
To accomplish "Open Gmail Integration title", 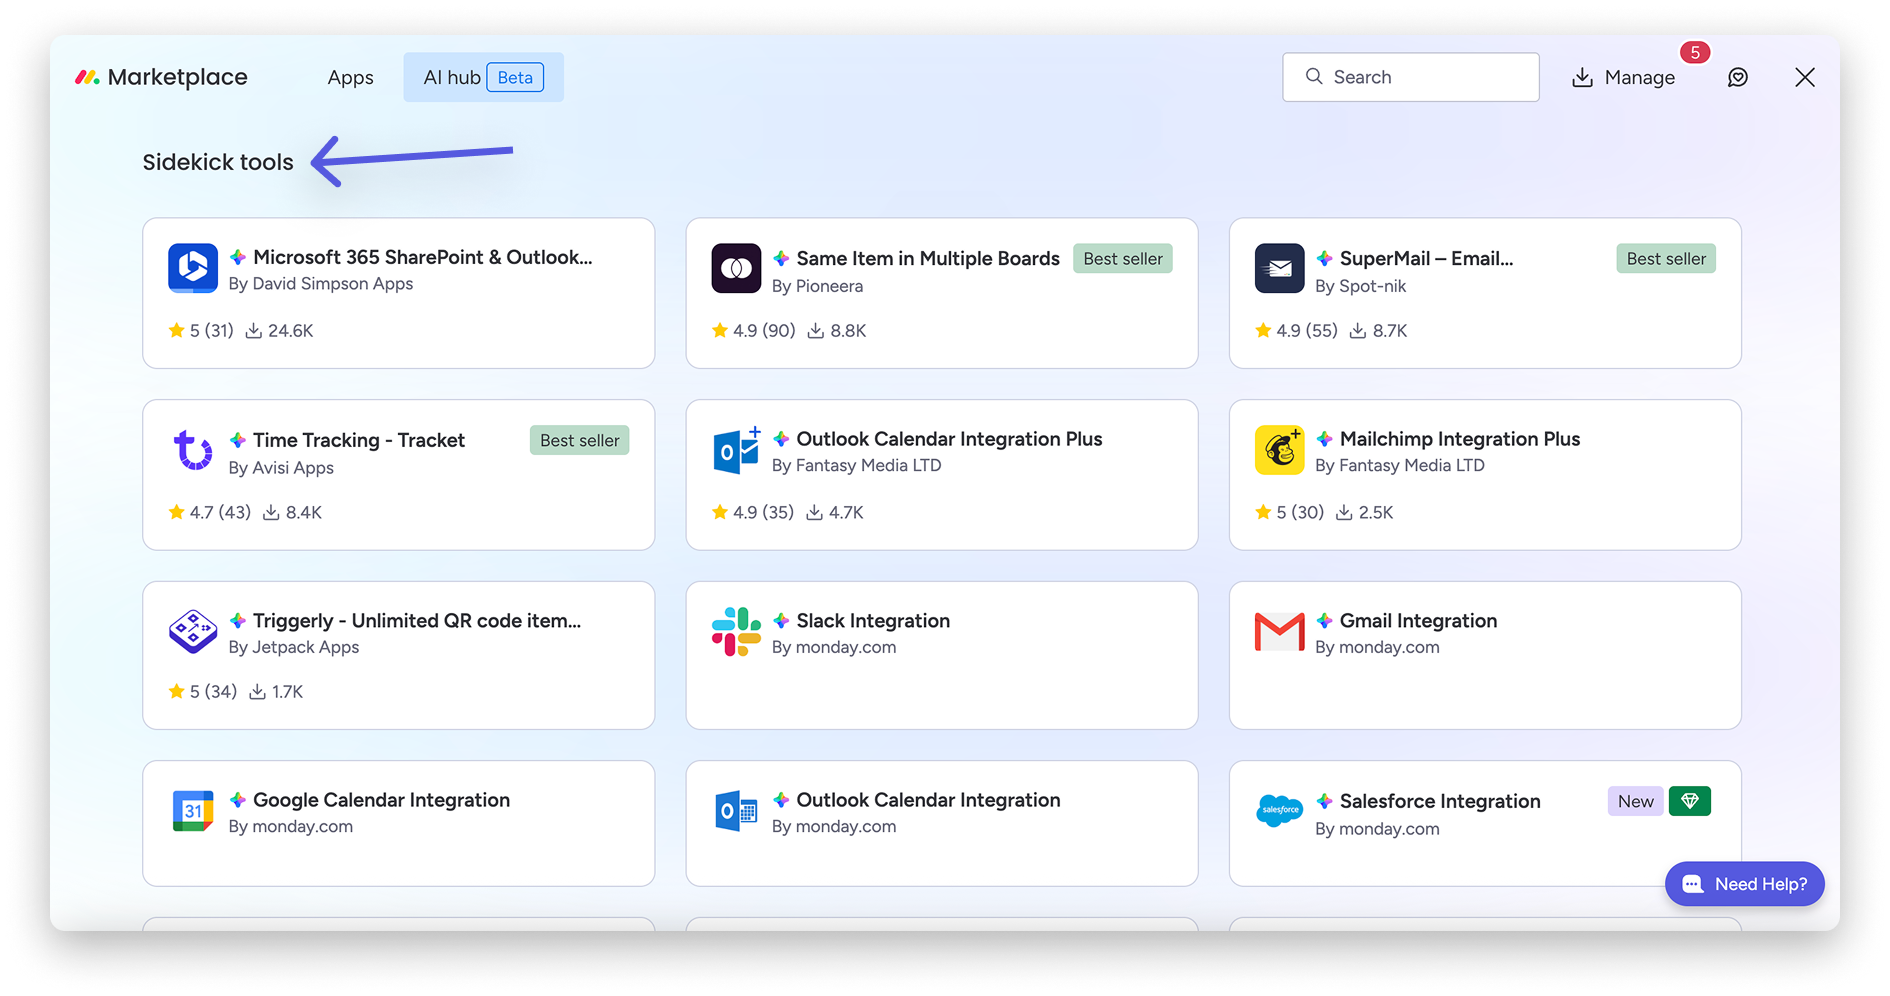I will tap(1418, 620).
